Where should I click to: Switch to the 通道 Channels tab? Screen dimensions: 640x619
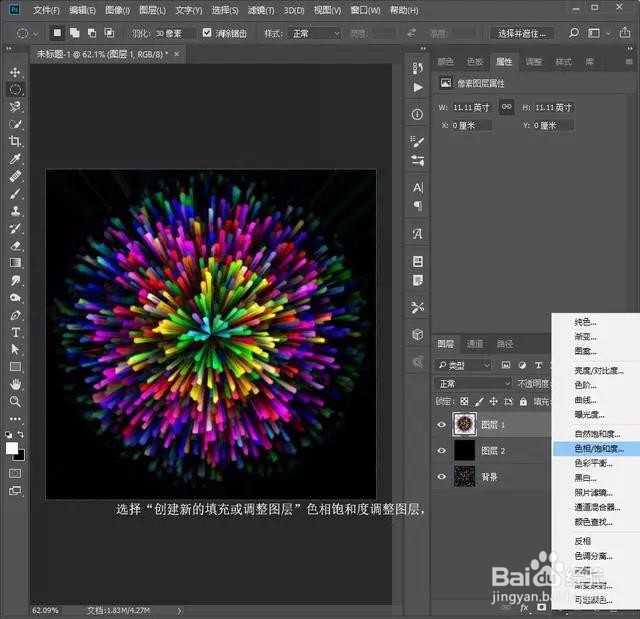tap(475, 344)
